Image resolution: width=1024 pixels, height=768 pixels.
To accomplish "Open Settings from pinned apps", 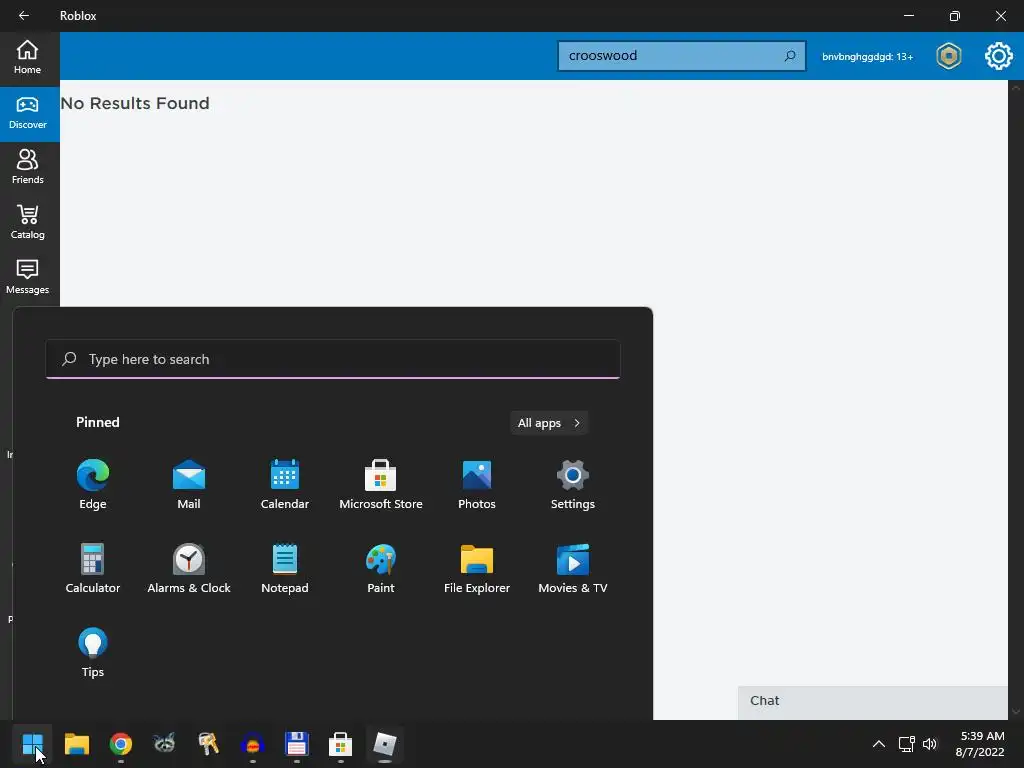I will (x=573, y=484).
